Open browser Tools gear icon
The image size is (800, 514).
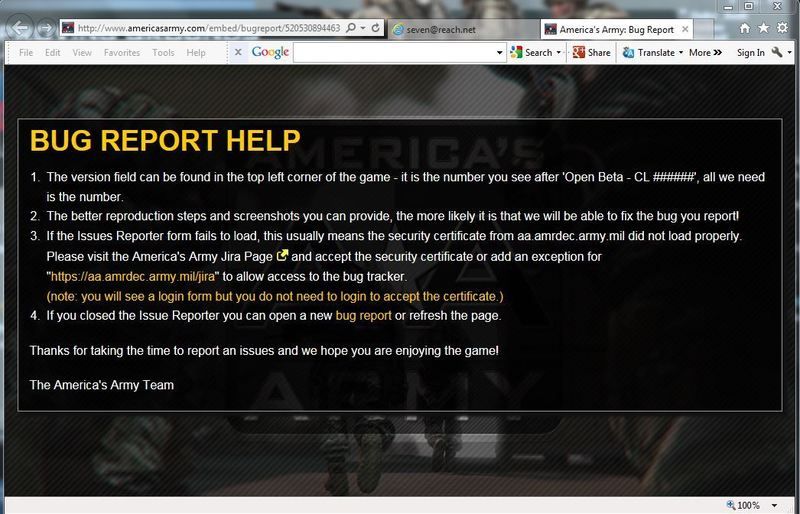coord(782,28)
